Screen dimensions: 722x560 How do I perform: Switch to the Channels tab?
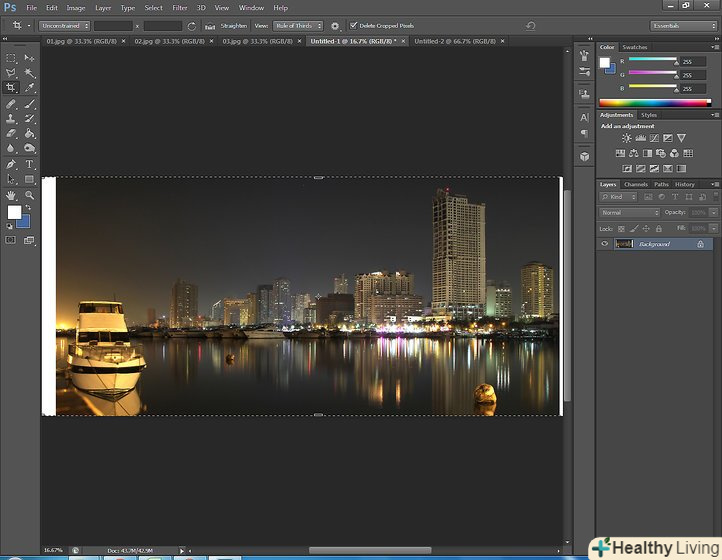pyautogui.click(x=636, y=184)
